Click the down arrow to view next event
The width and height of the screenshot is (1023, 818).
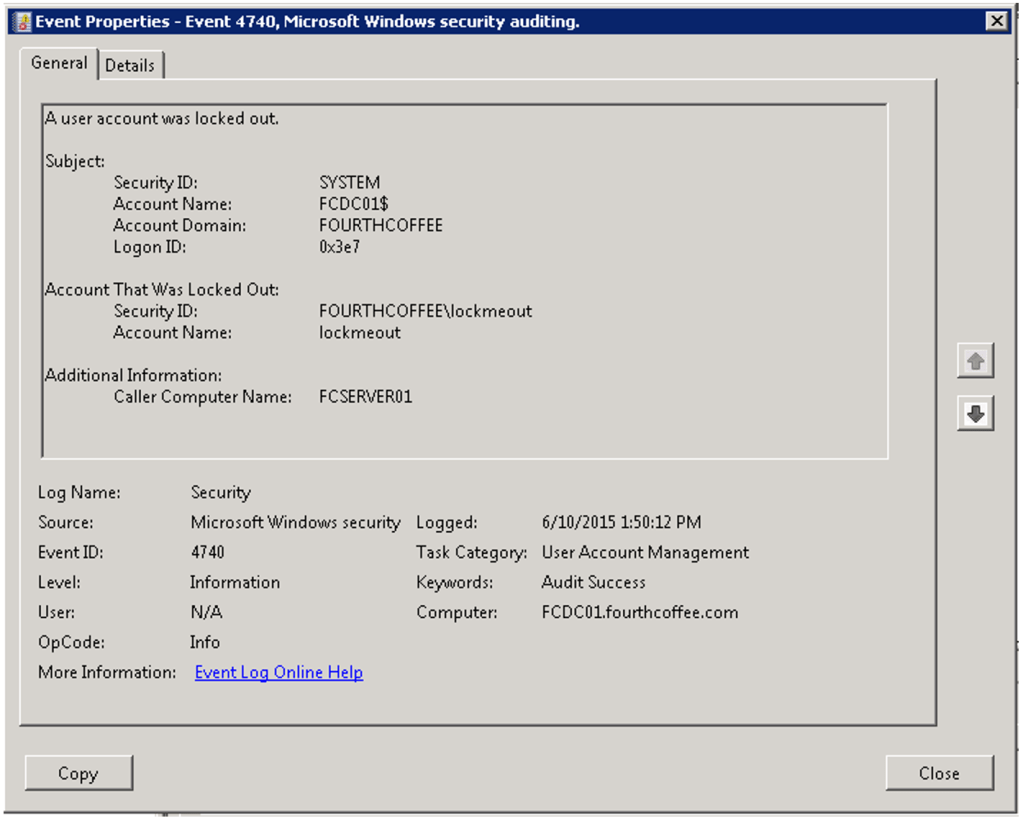[x=974, y=413]
